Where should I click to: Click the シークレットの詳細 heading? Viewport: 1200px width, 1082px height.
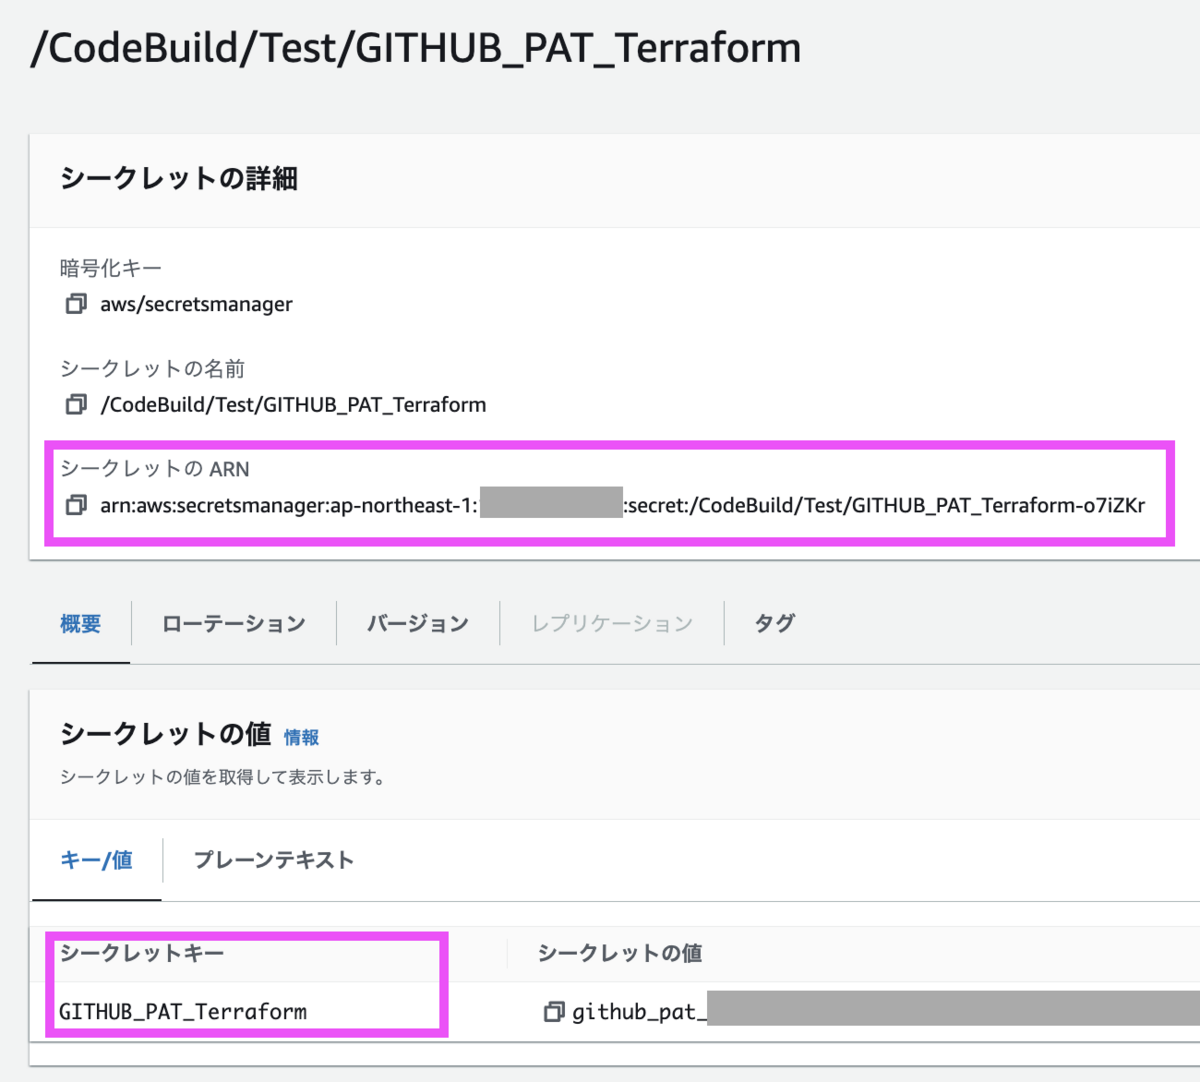(179, 179)
